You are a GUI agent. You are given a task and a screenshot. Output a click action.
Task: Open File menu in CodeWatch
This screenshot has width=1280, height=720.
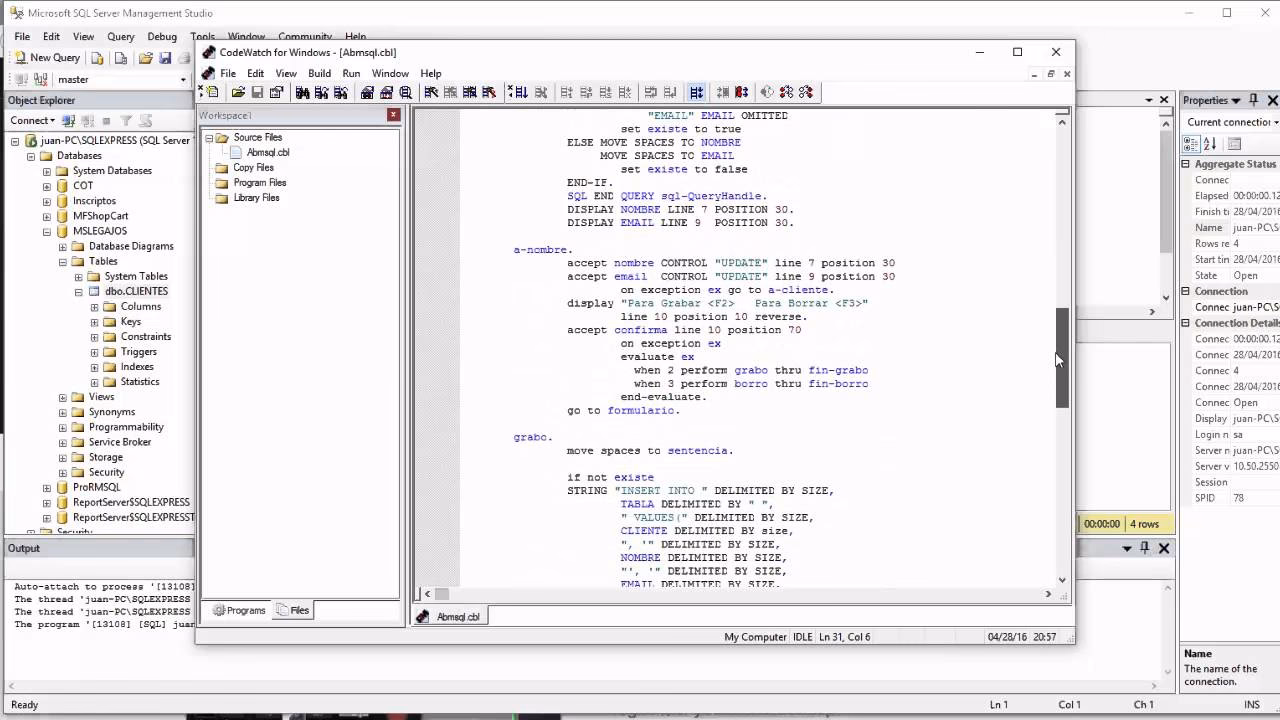(x=228, y=73)
